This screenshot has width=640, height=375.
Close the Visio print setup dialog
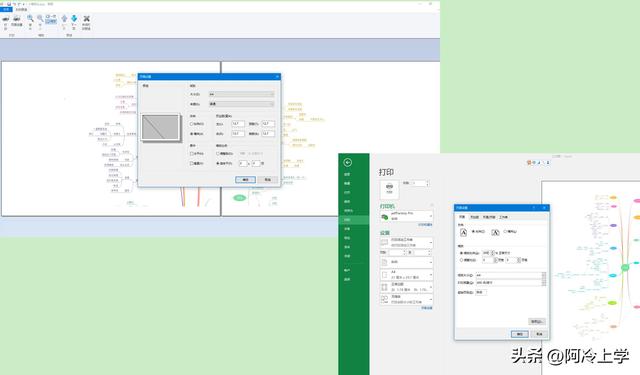click(x=278, y=76)
